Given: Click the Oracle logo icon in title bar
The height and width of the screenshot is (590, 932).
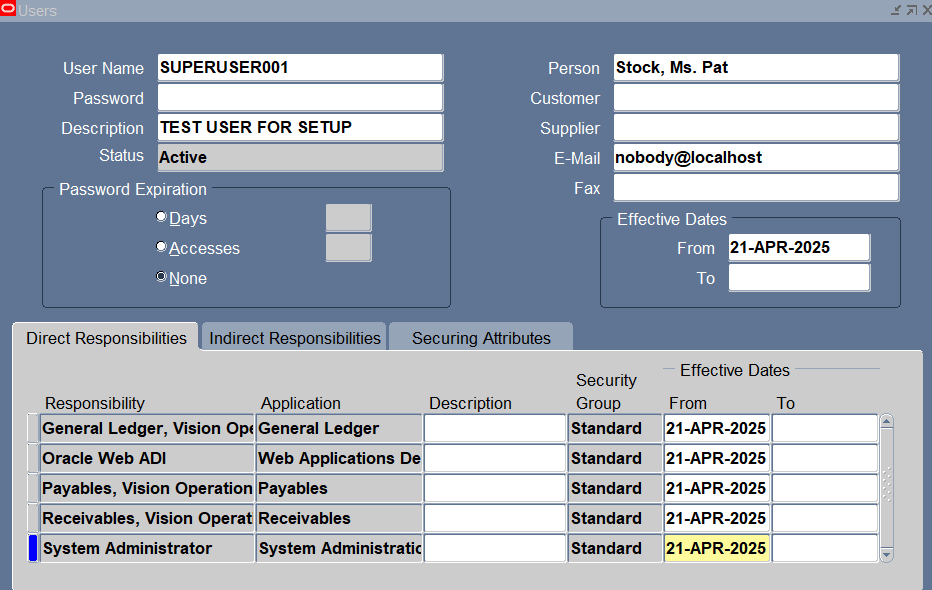Looking at the screenshot, I should point(8,10).
